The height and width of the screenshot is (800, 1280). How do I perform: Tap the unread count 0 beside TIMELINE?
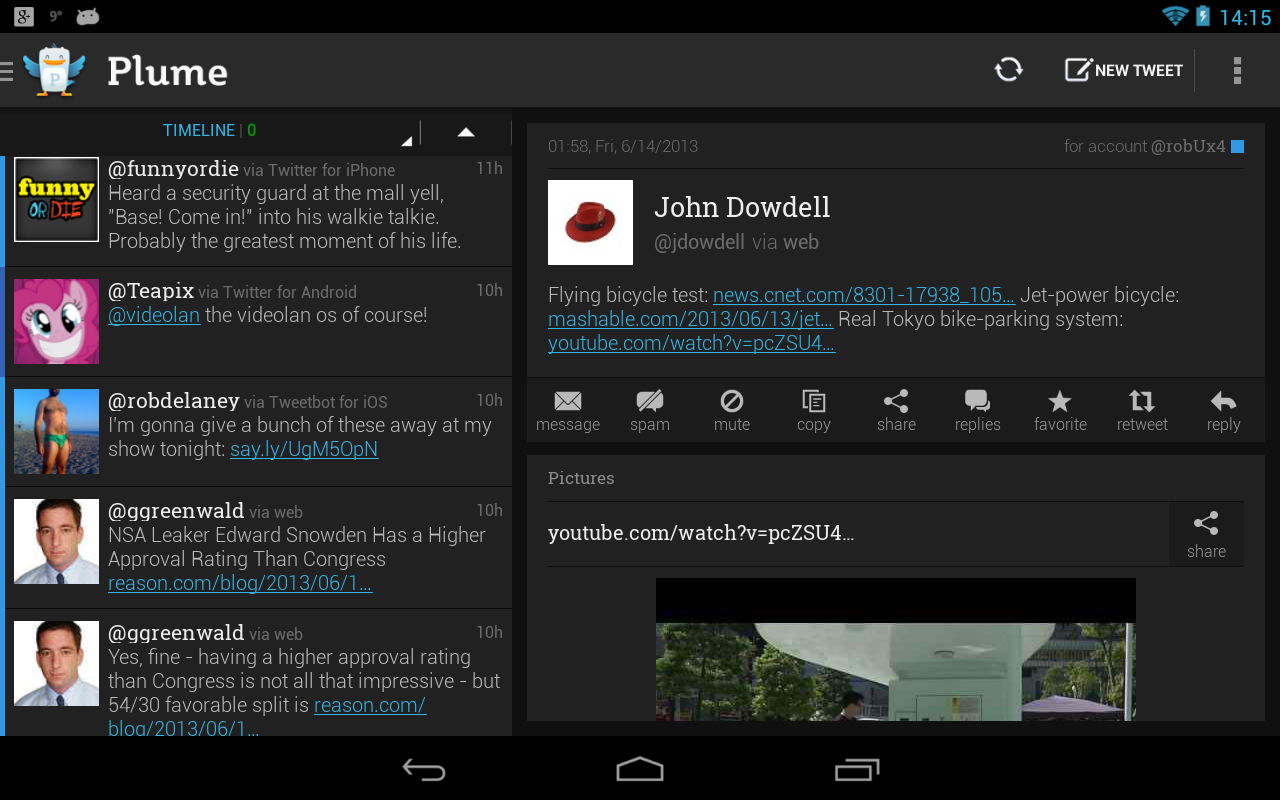tap(252, 131)
